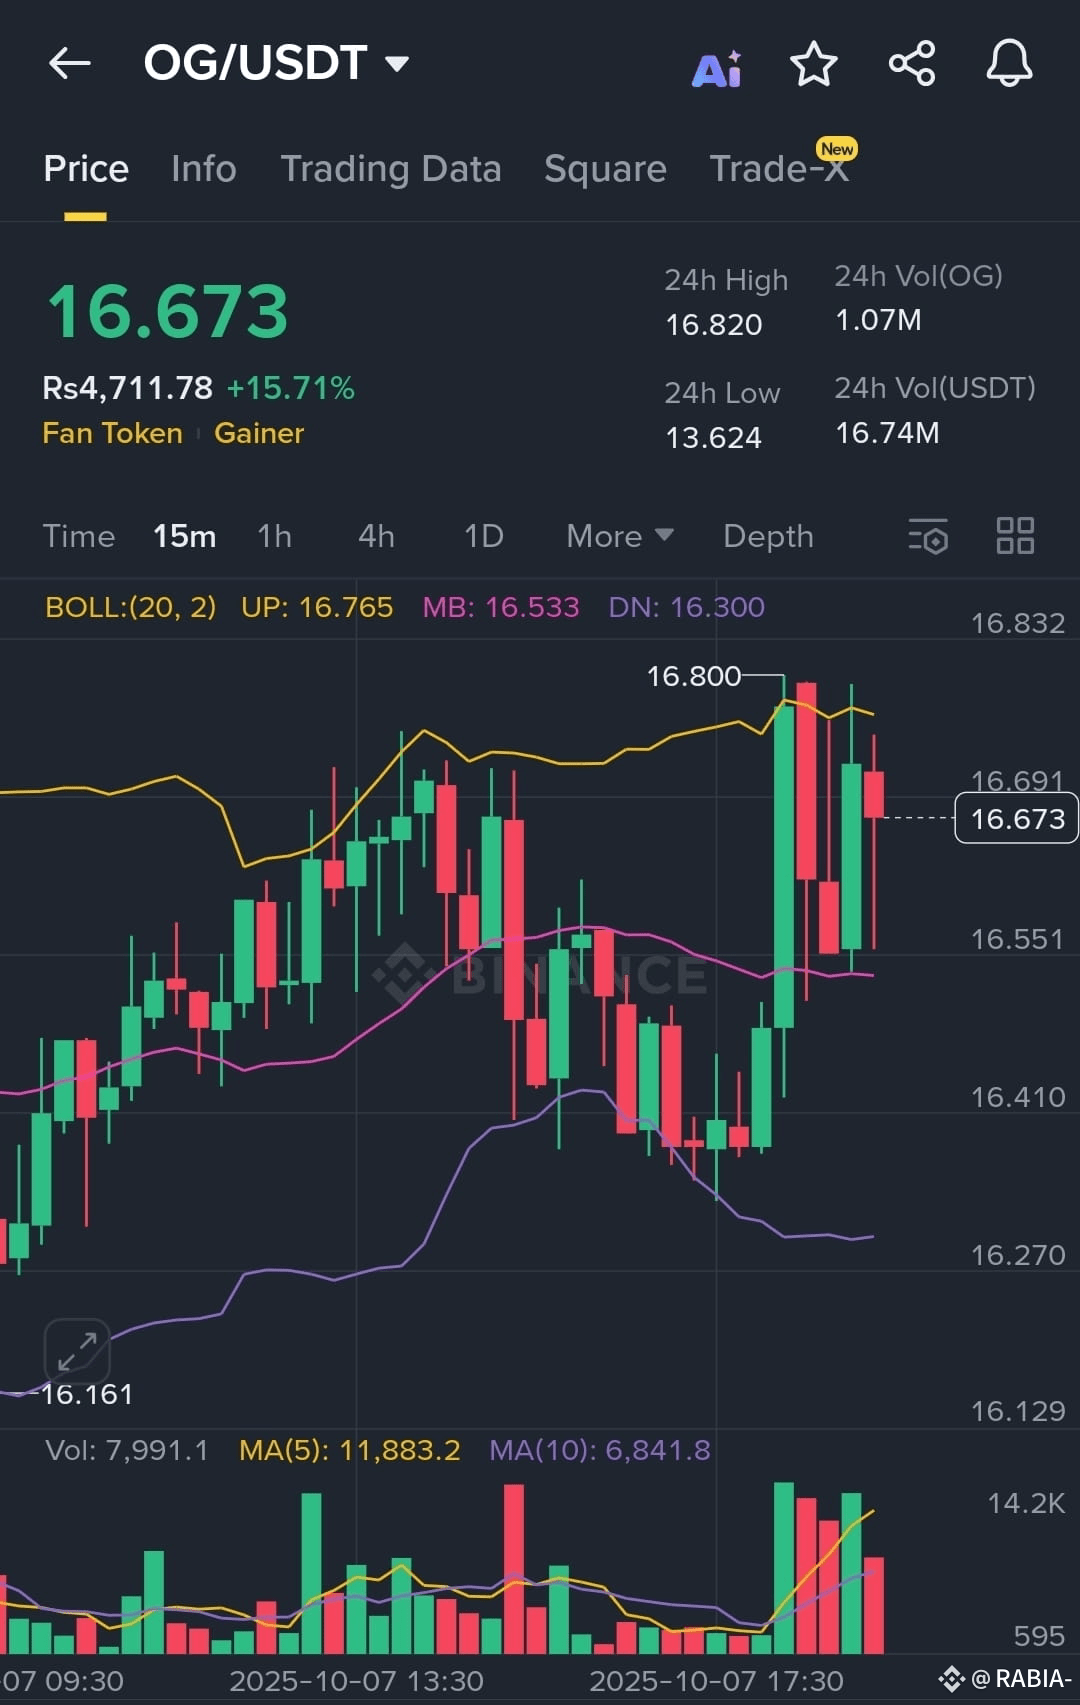Screen dimensions: 1080x1705
Task: Open the chart grid layout icon
Action: click(1015, 535)
